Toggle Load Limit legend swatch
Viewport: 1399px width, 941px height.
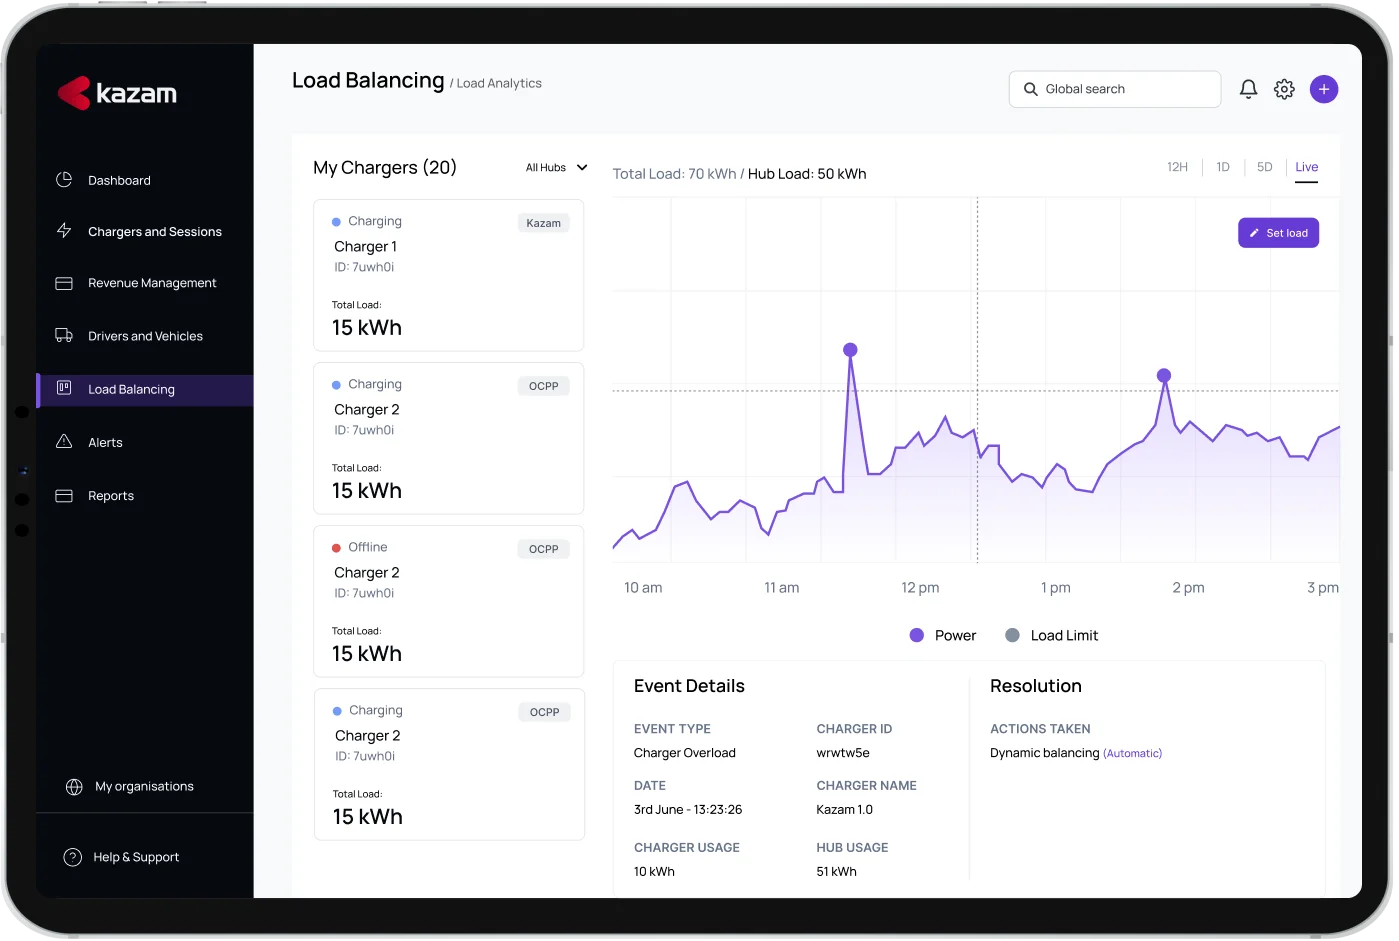(1012, 635)
